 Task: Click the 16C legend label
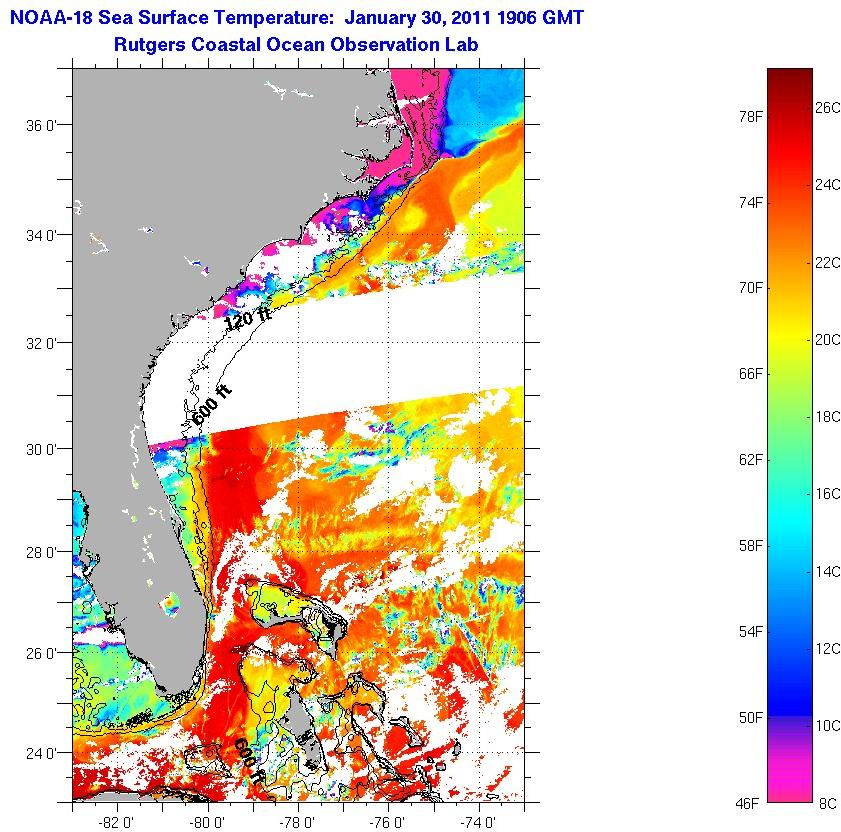pos(828,494)
